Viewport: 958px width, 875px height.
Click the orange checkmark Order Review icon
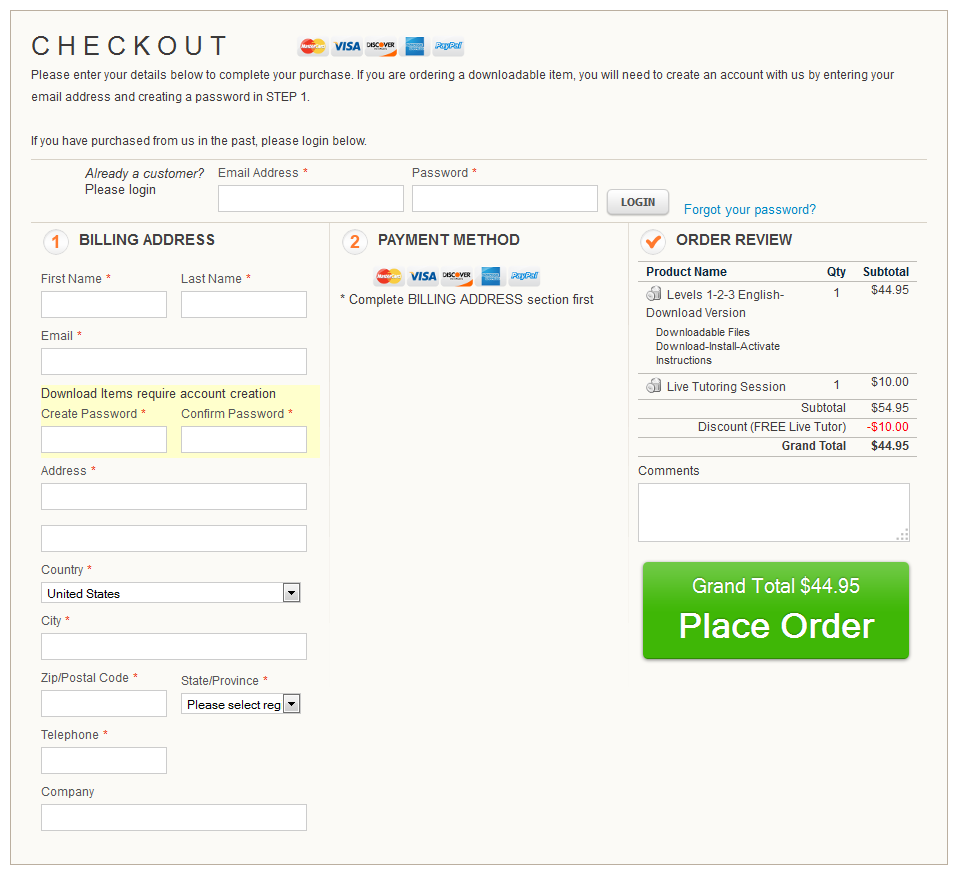[x=653, y=241]
